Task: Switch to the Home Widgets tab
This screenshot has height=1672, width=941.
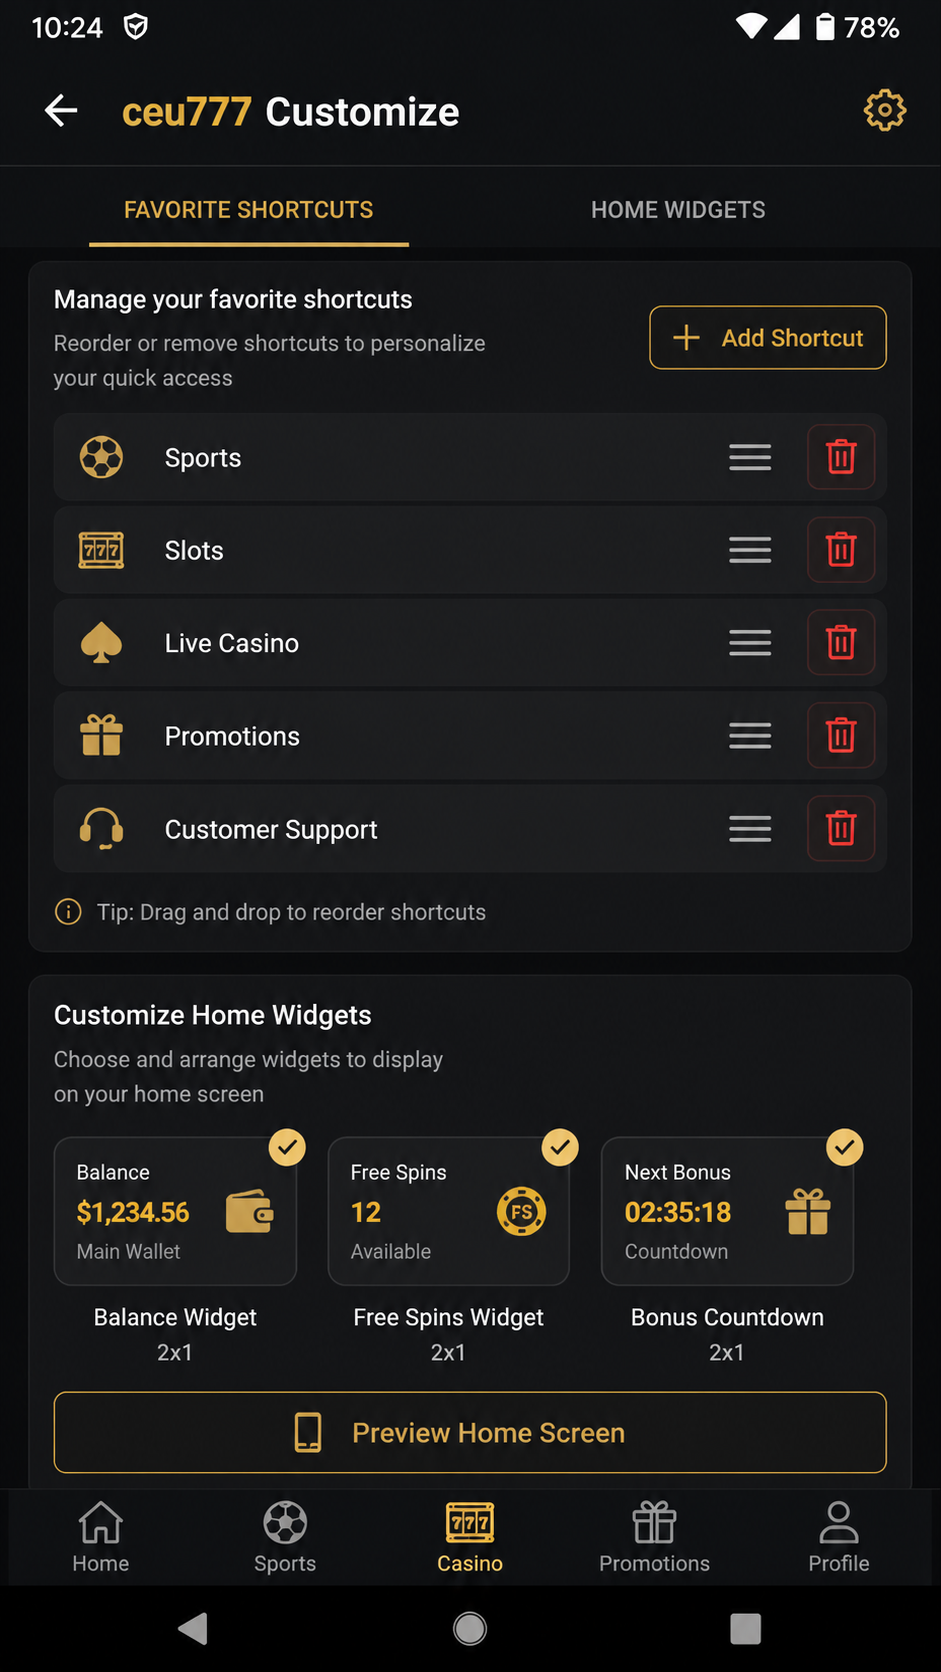Action: (678, 210)
